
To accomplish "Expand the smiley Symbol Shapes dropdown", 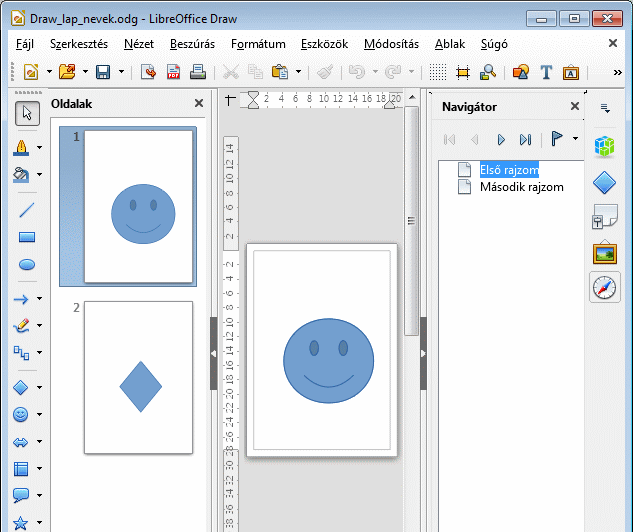I will point(39,414).
